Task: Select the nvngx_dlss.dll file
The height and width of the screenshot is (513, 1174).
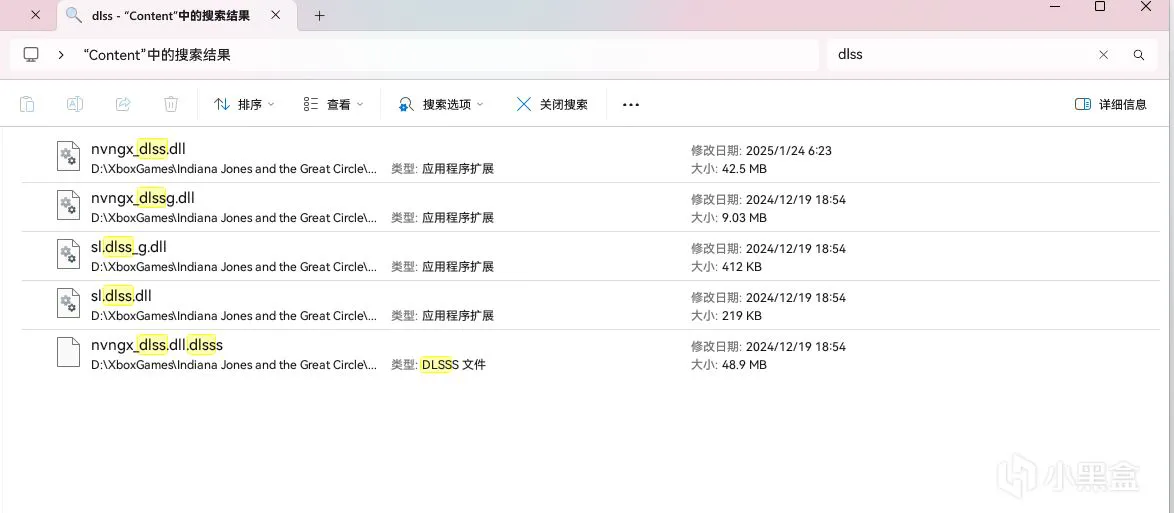Action: tap(138, 149)
